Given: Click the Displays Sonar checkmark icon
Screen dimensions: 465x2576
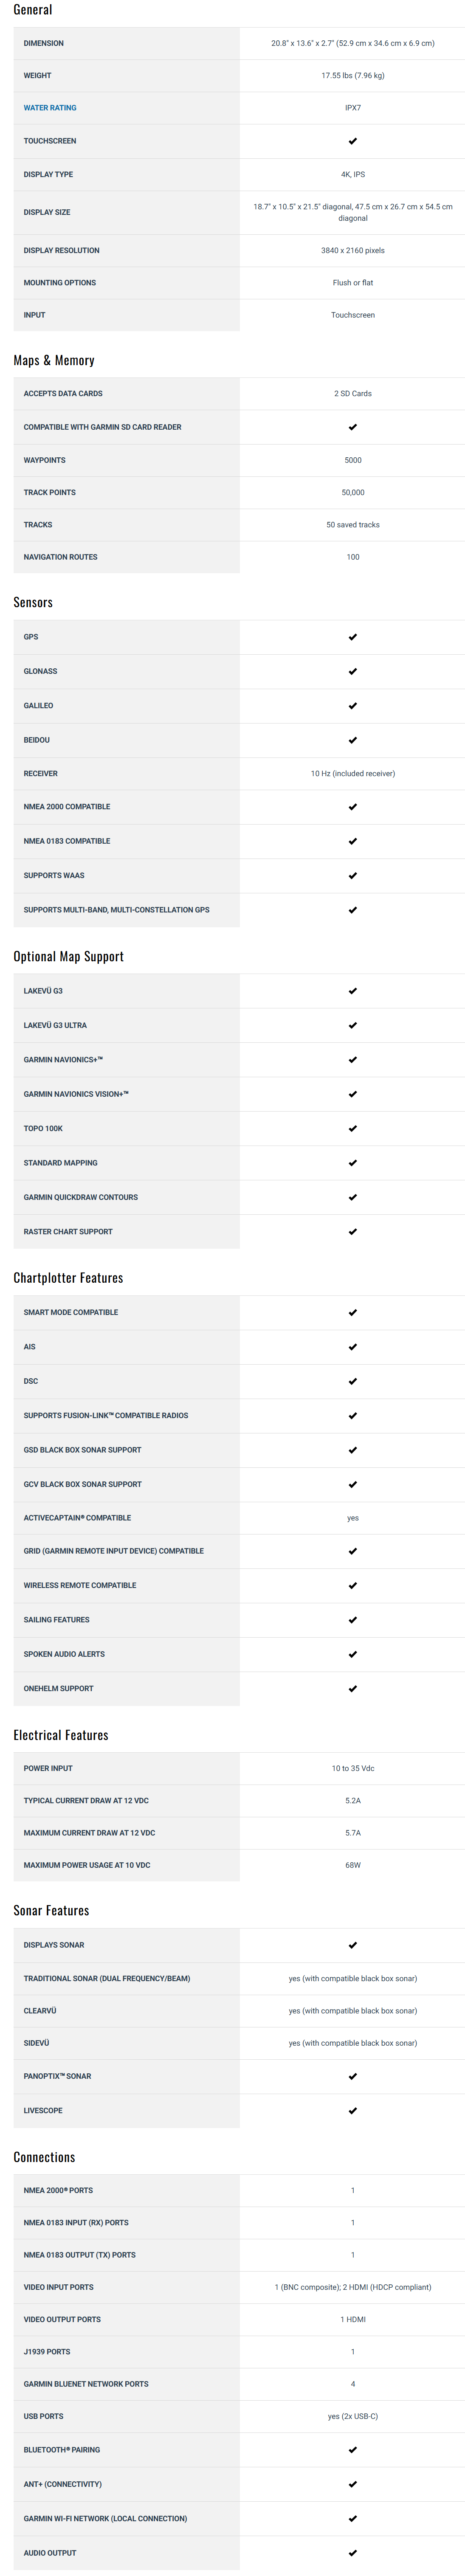Looking at the screenshot, I should pos(353,1945).
